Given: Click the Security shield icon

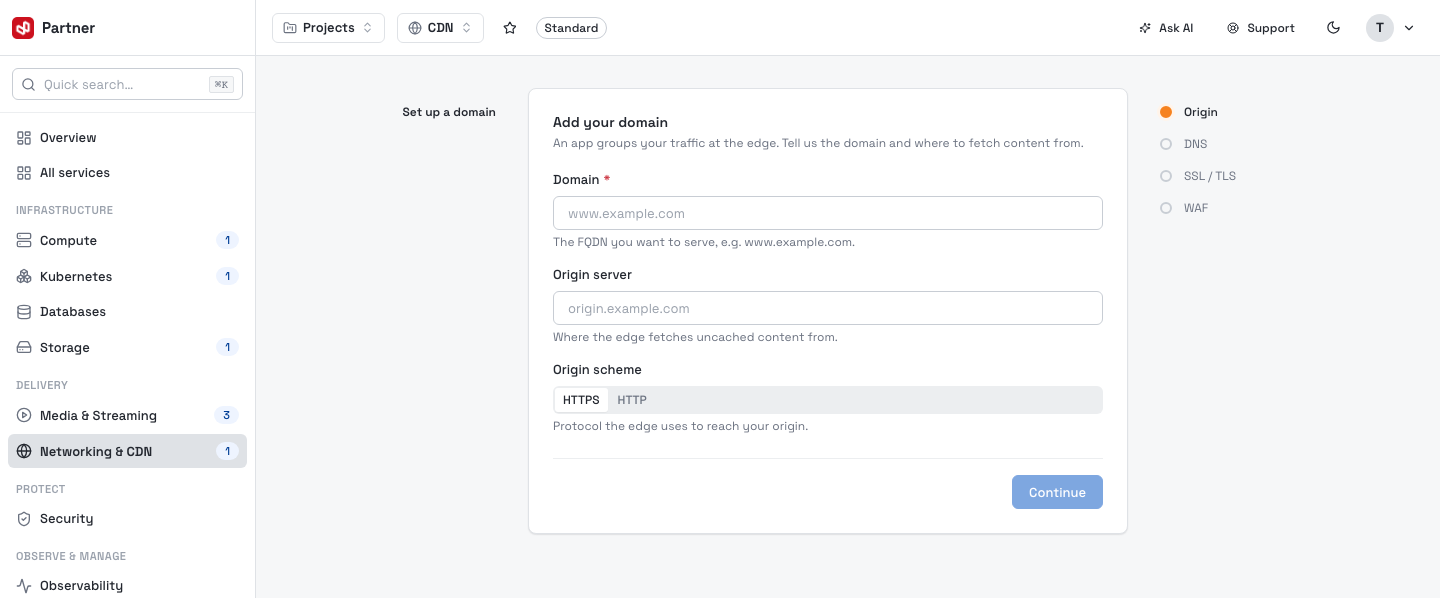Looking at the screenshot, I should pyautogui.click(x=24, y=519).
